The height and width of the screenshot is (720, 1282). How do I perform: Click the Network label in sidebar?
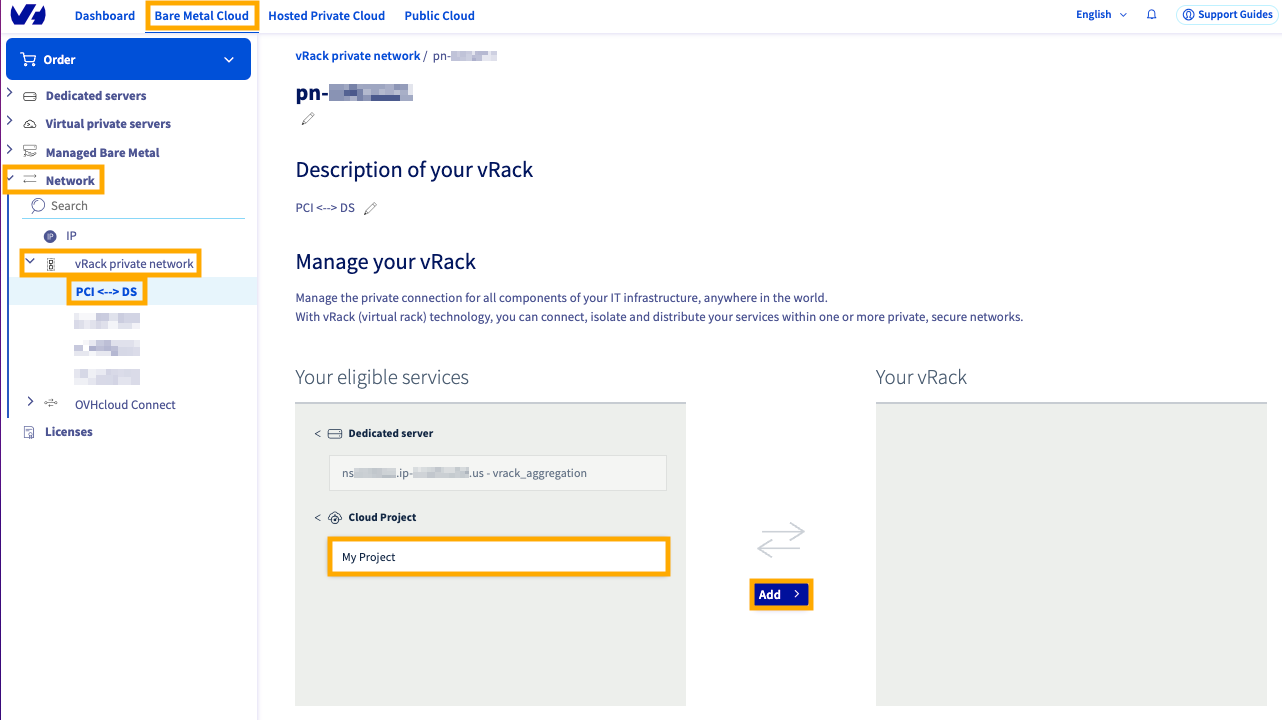click(x=70, y=181)
